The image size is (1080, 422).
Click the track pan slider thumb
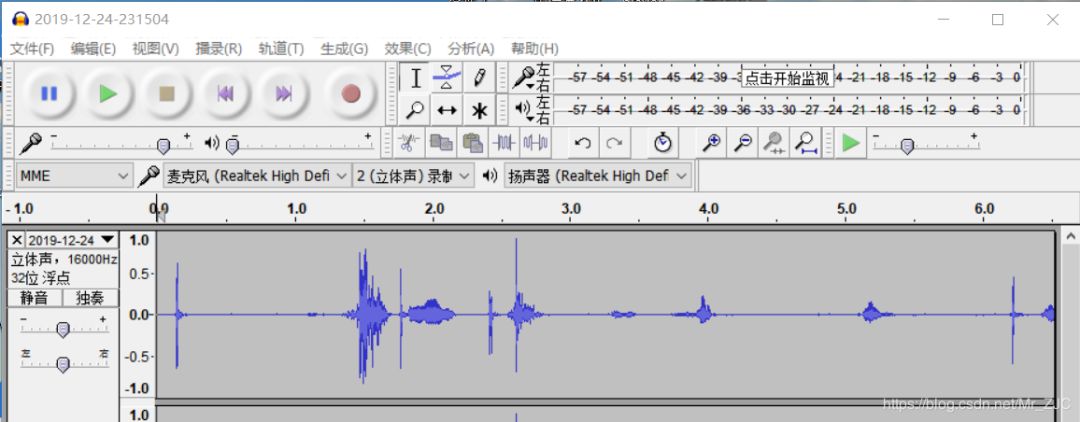[x=63, y=364]
